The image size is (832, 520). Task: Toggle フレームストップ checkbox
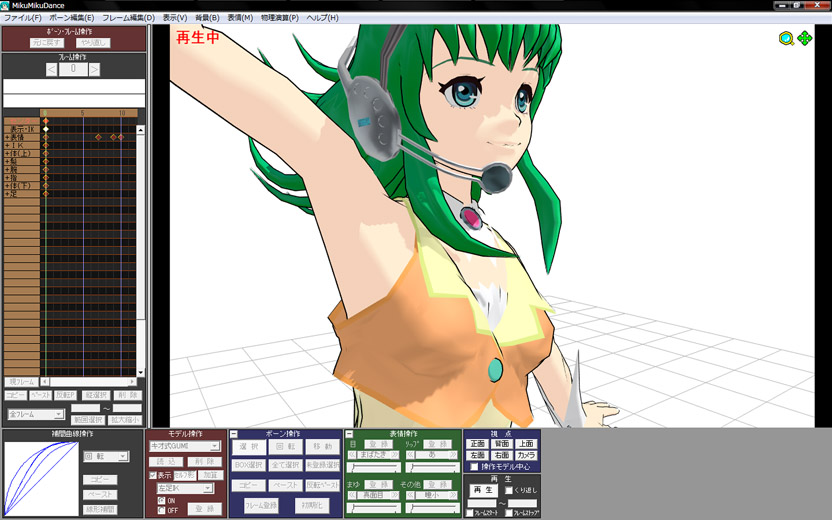[x=509, y=513]
